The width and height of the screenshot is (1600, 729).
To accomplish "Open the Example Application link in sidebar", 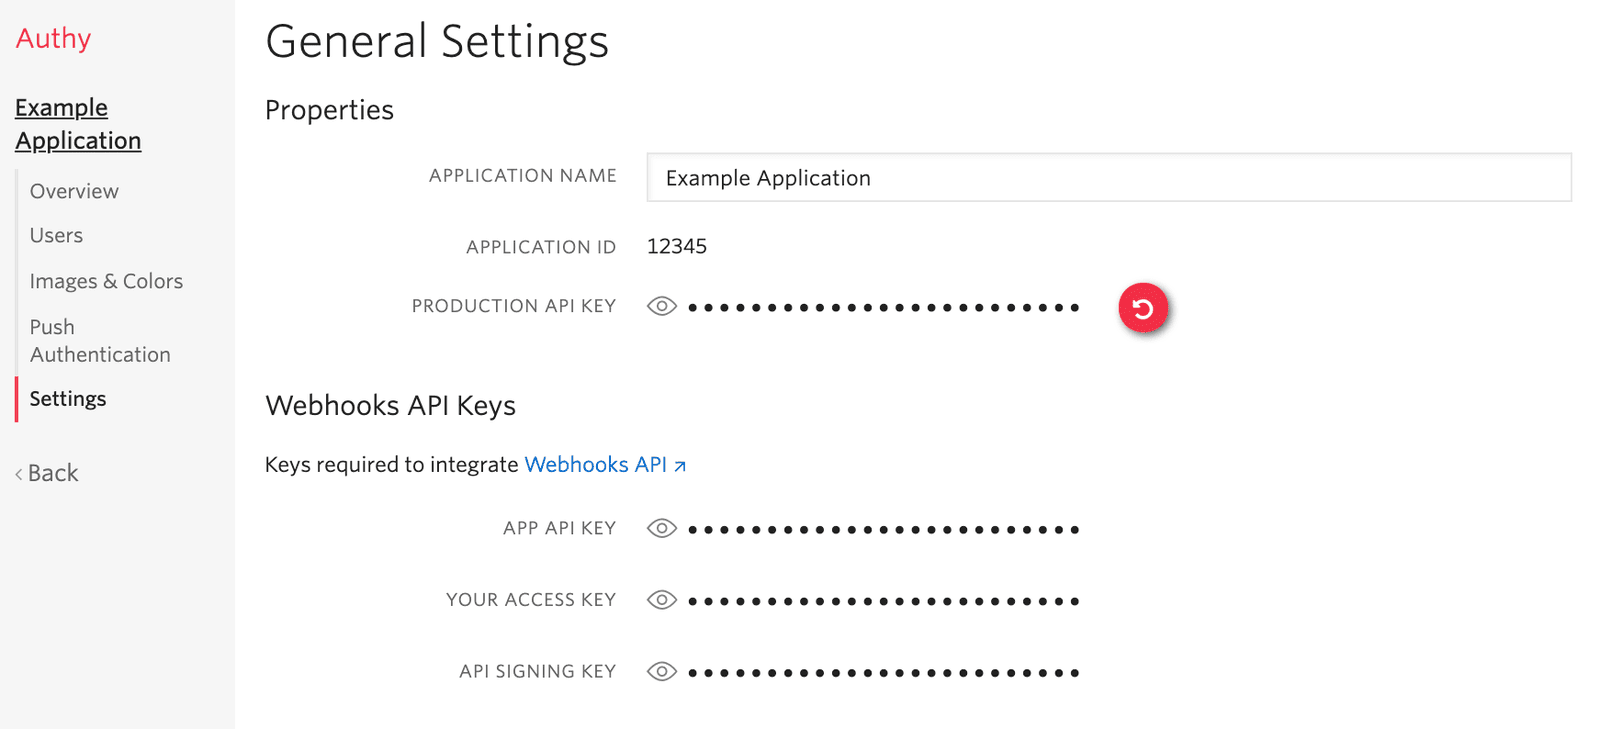I will click(x=78, y=124).
